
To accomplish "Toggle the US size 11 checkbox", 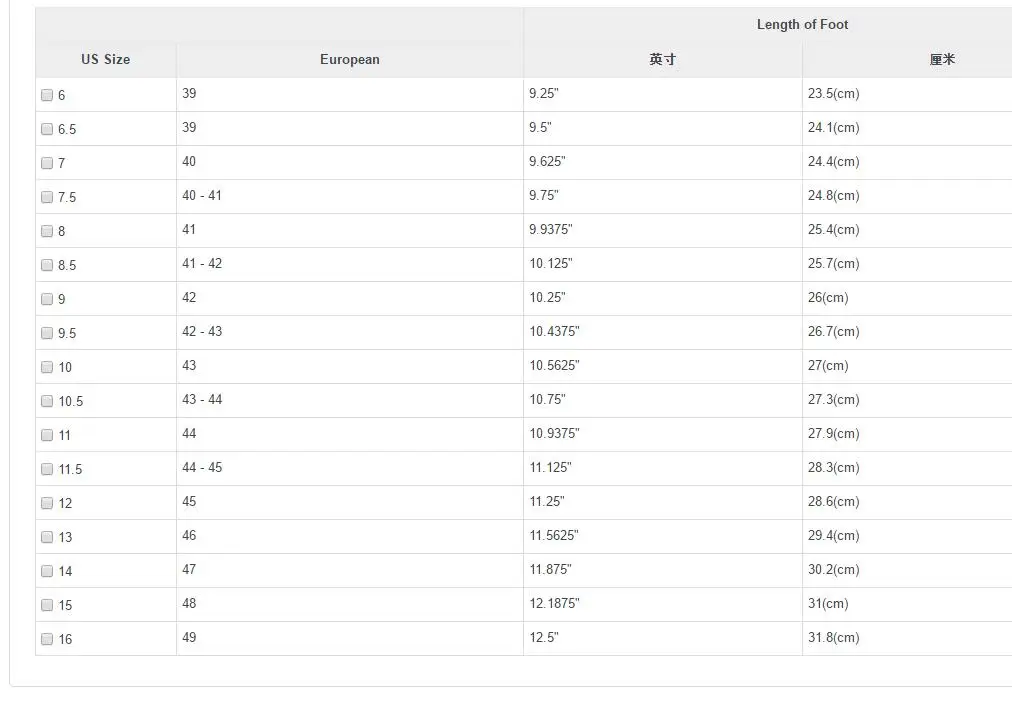I will pos(47,435).
